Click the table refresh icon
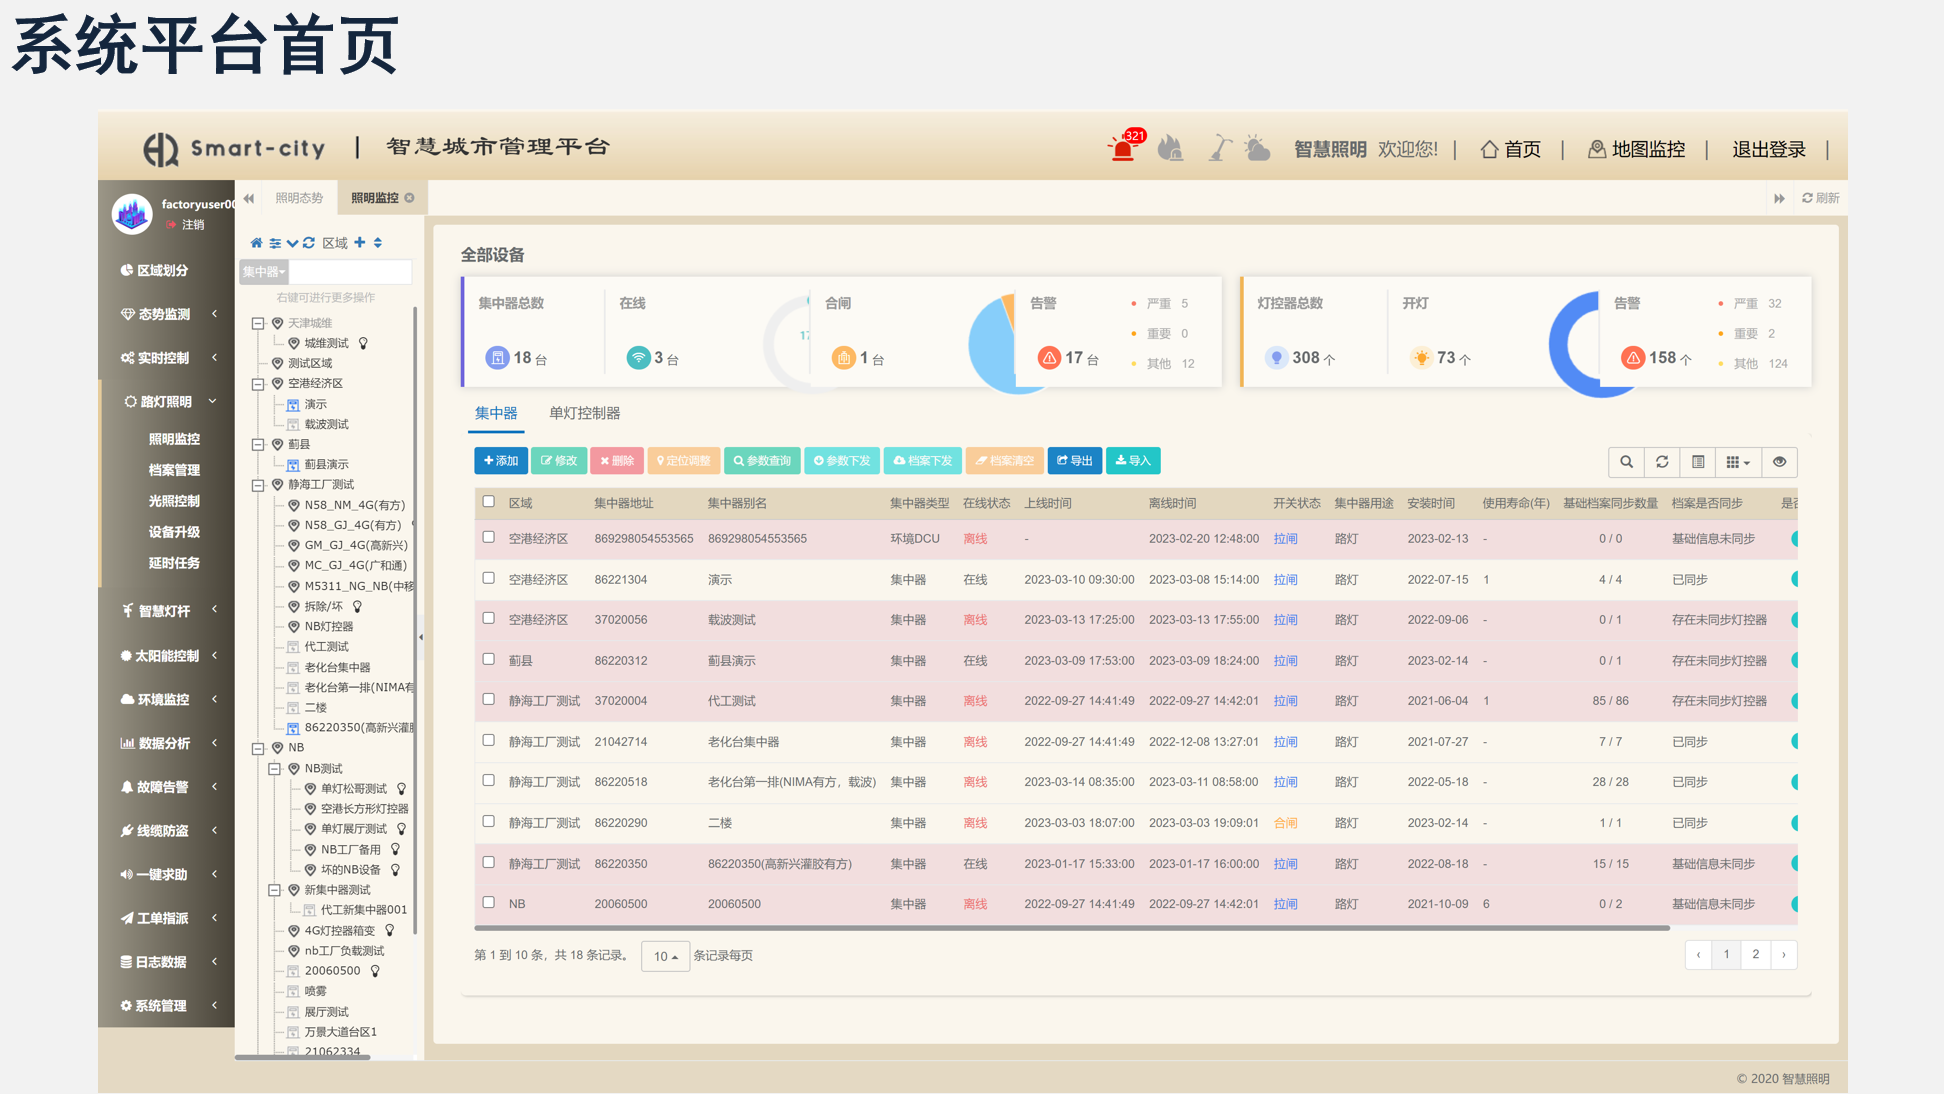The height and width of the screenshot is (1094, 1944). pos(1662,462)
